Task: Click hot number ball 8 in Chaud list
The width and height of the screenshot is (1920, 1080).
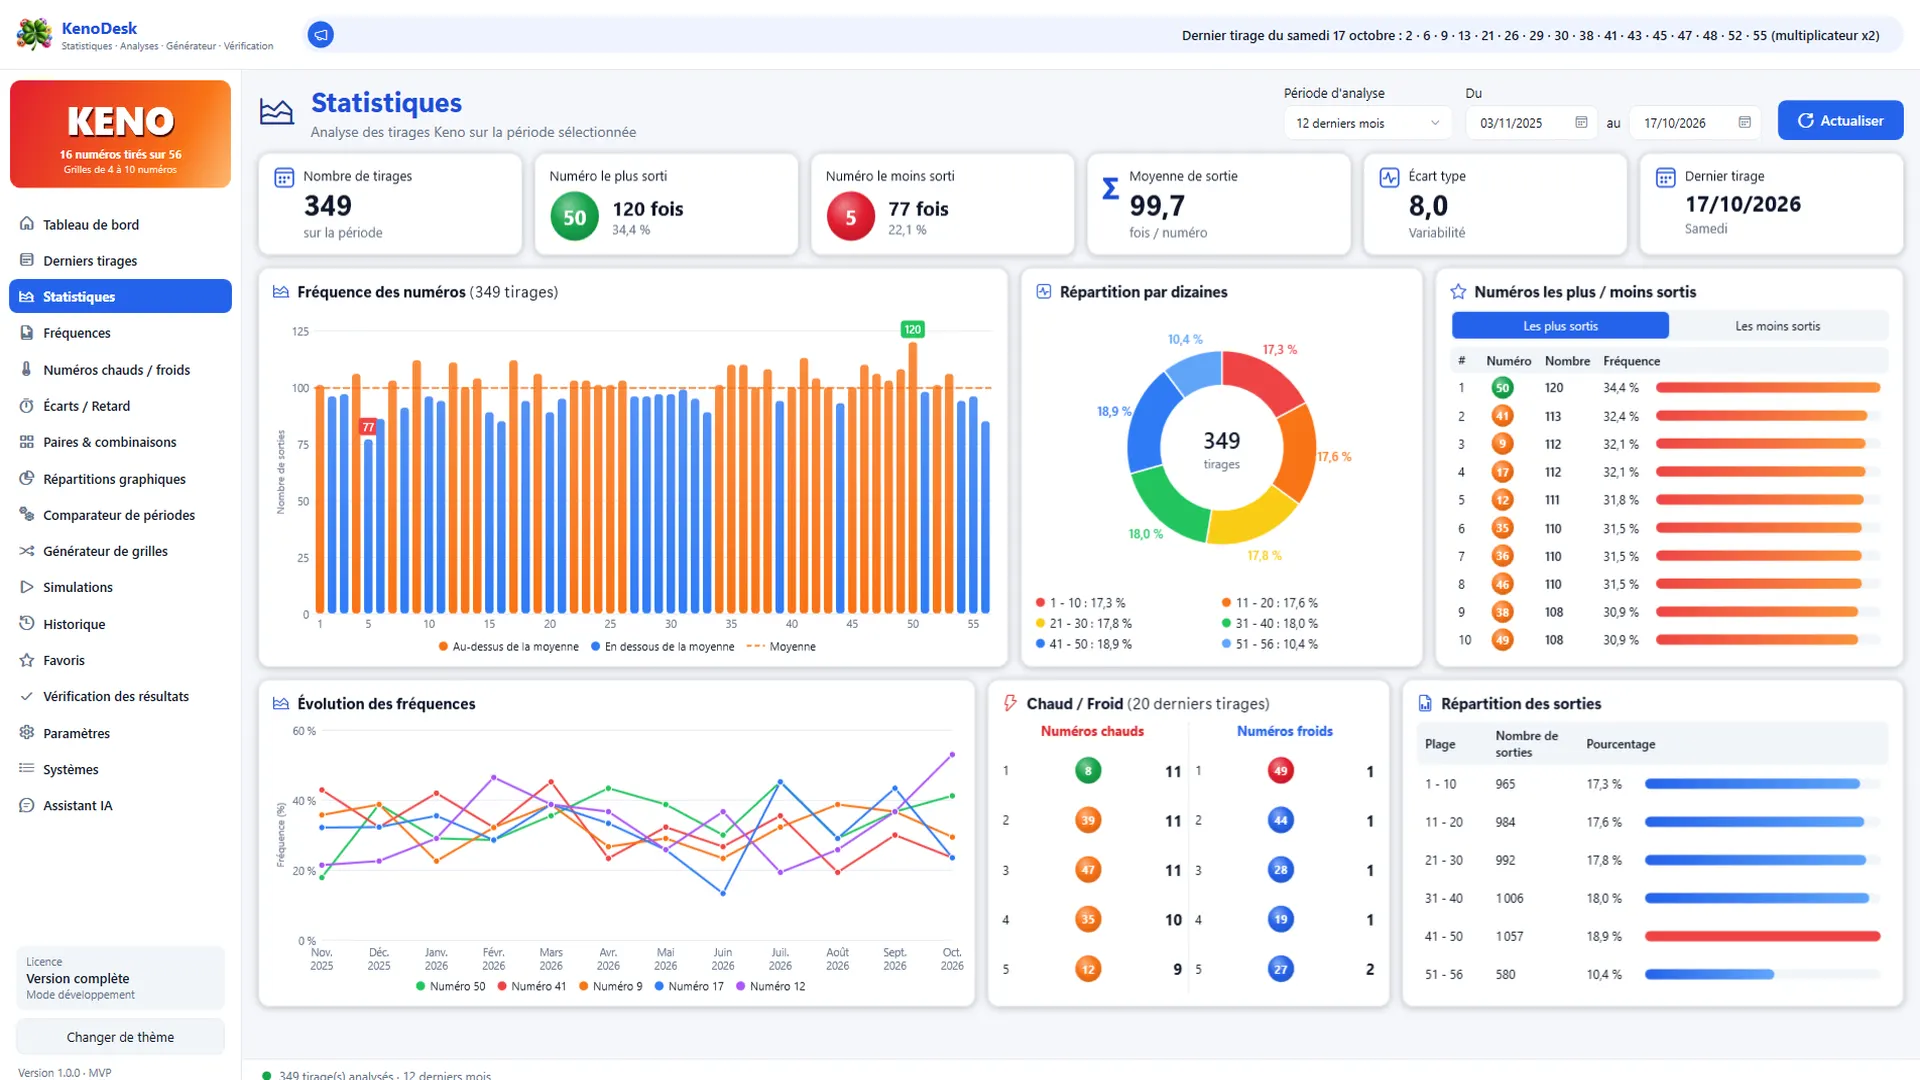Action: pyautogui.click(x=1088, y=771)
